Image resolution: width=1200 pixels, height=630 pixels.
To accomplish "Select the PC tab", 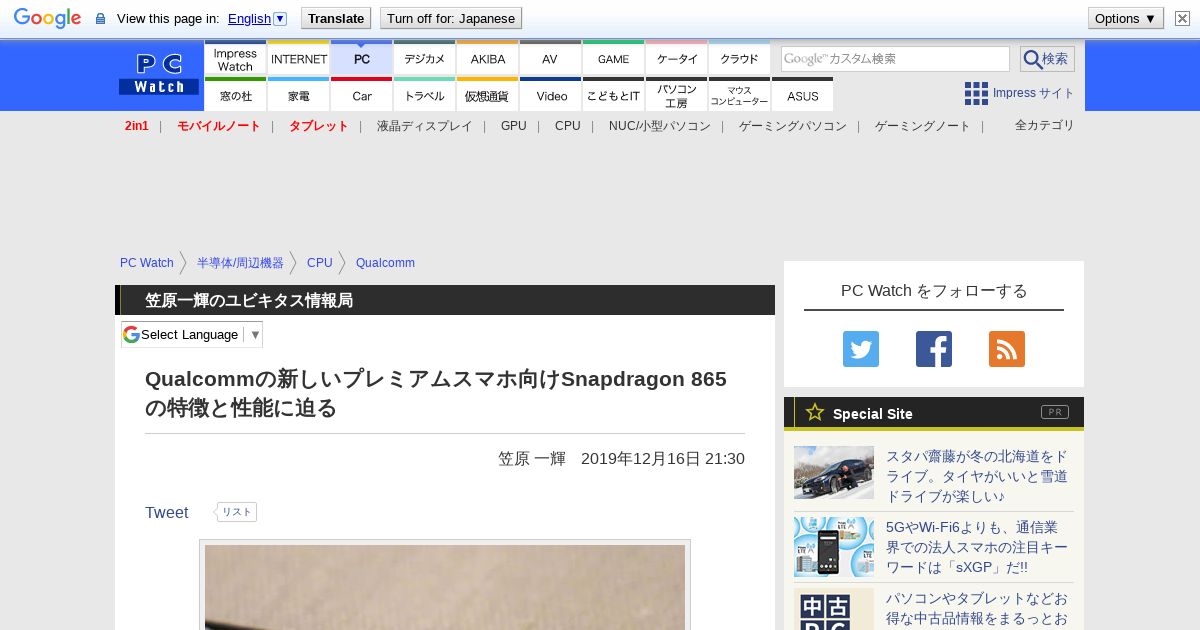I will [361, 58].
